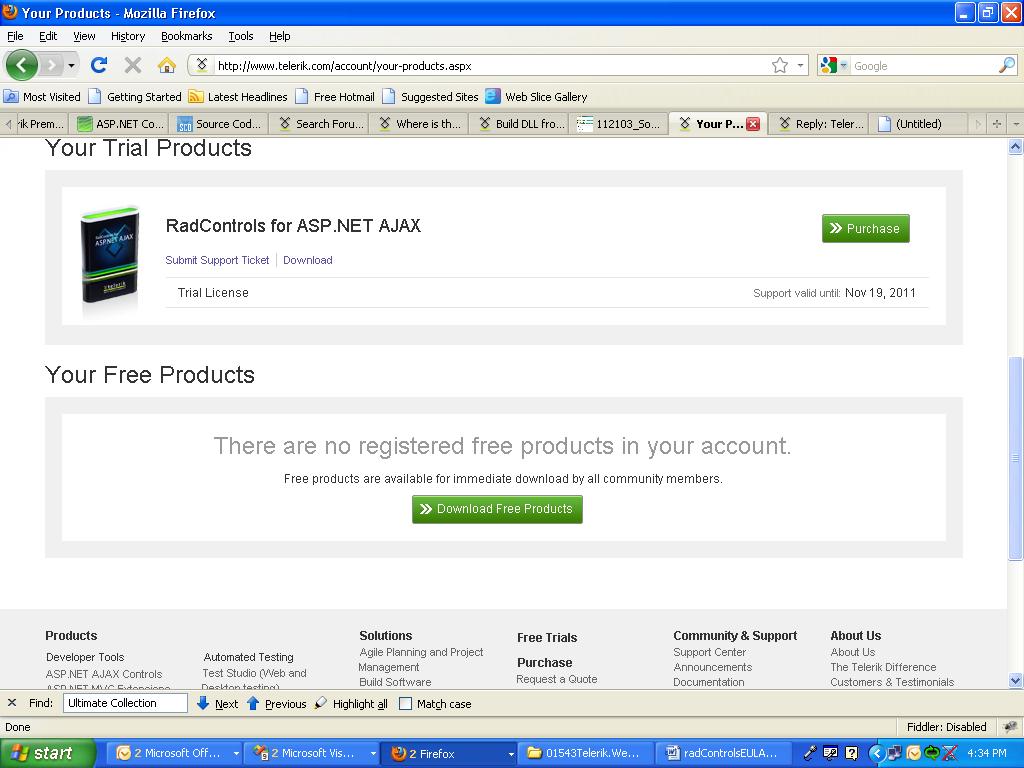Open the Support Center footer link
The width and height of the screenshot is (1024, 768).
coord(709,652)
